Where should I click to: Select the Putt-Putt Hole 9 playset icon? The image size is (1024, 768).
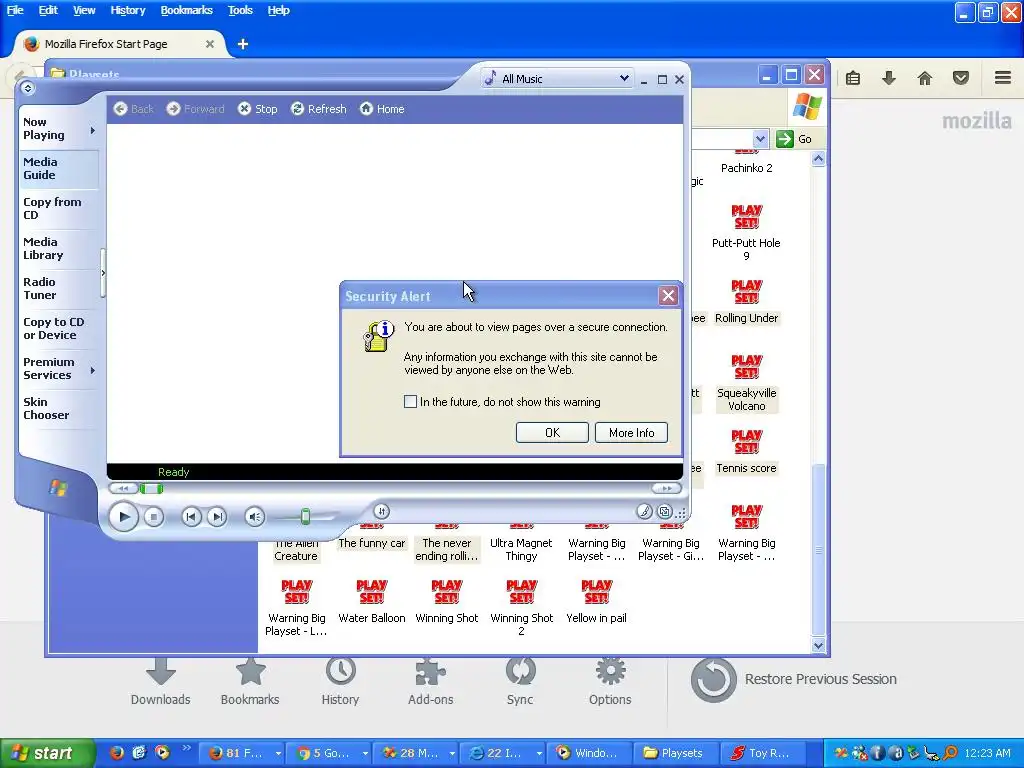pyautogui.click(x=746, y=217)
